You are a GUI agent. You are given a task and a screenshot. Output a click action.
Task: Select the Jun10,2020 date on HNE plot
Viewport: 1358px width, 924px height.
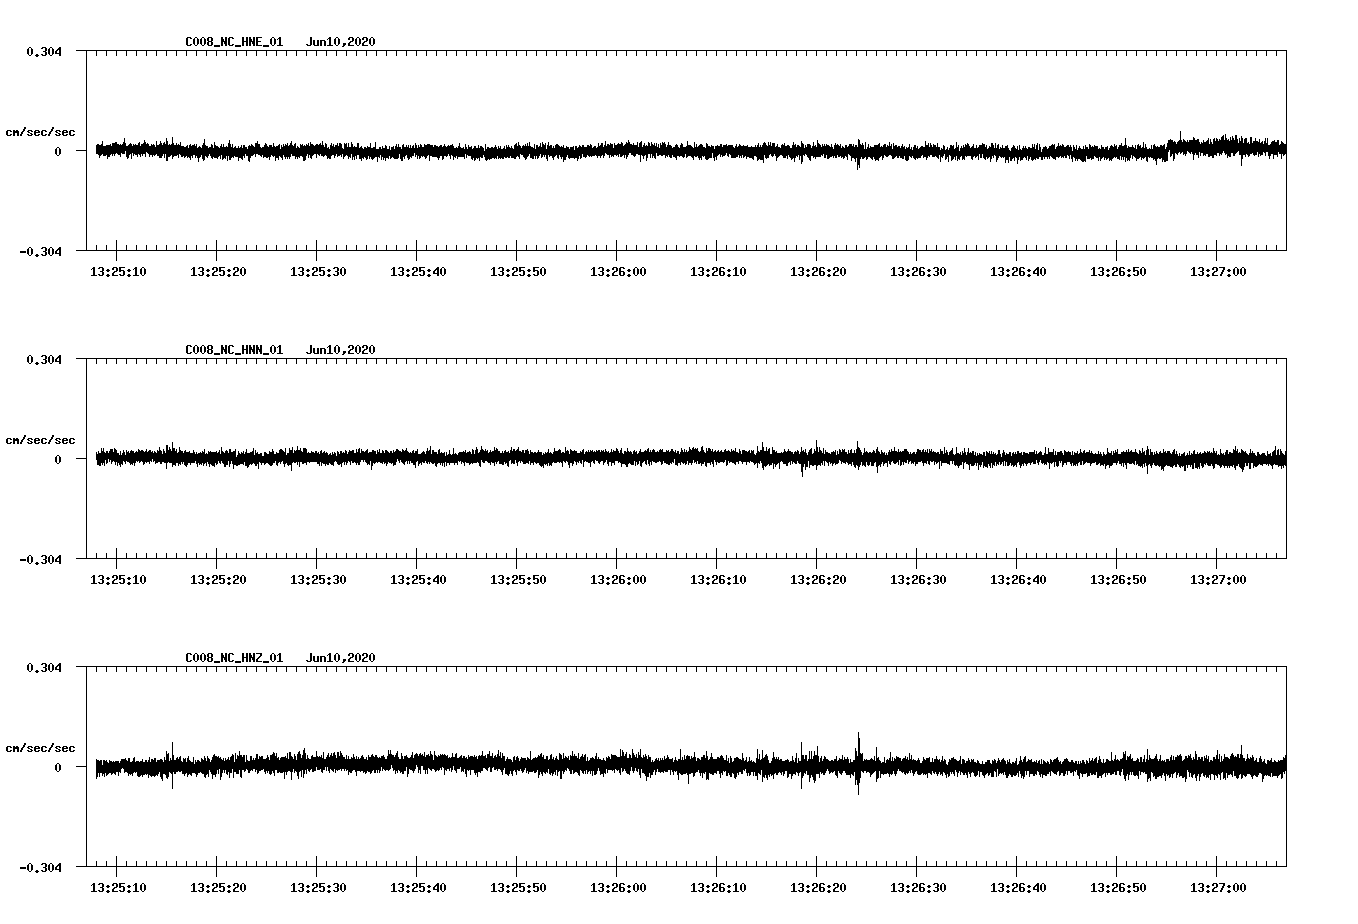(x=341, y=42)
